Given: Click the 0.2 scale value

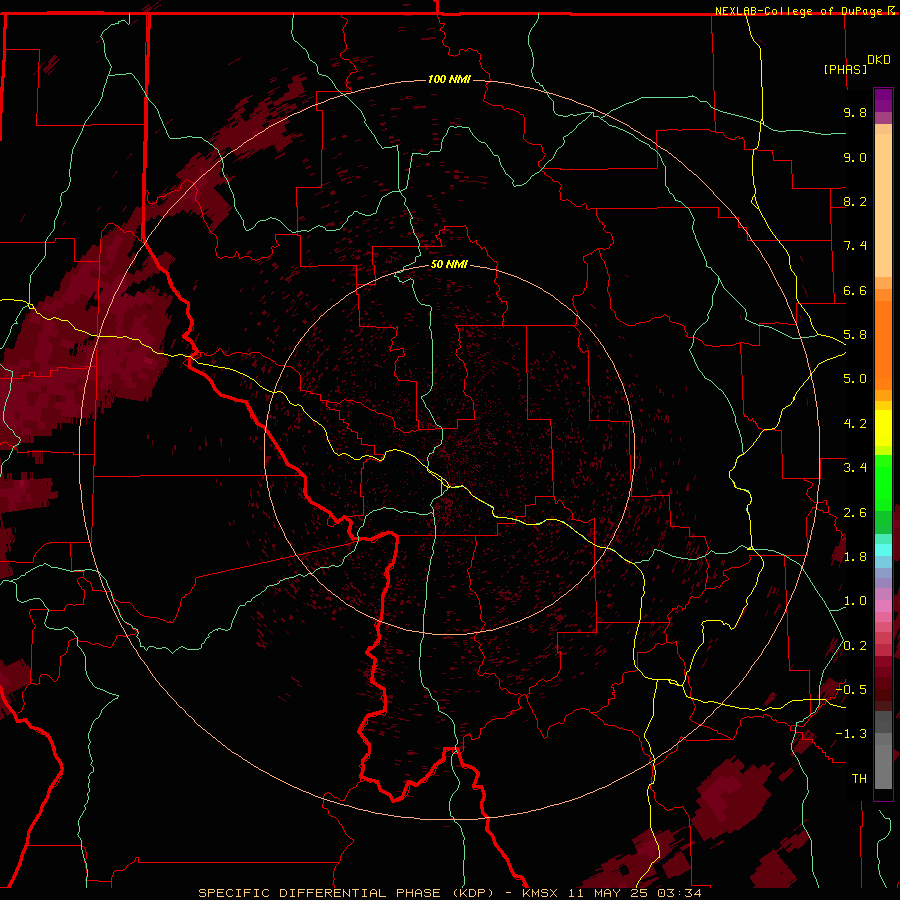Looking at the screenshot, I should (855, 646).
